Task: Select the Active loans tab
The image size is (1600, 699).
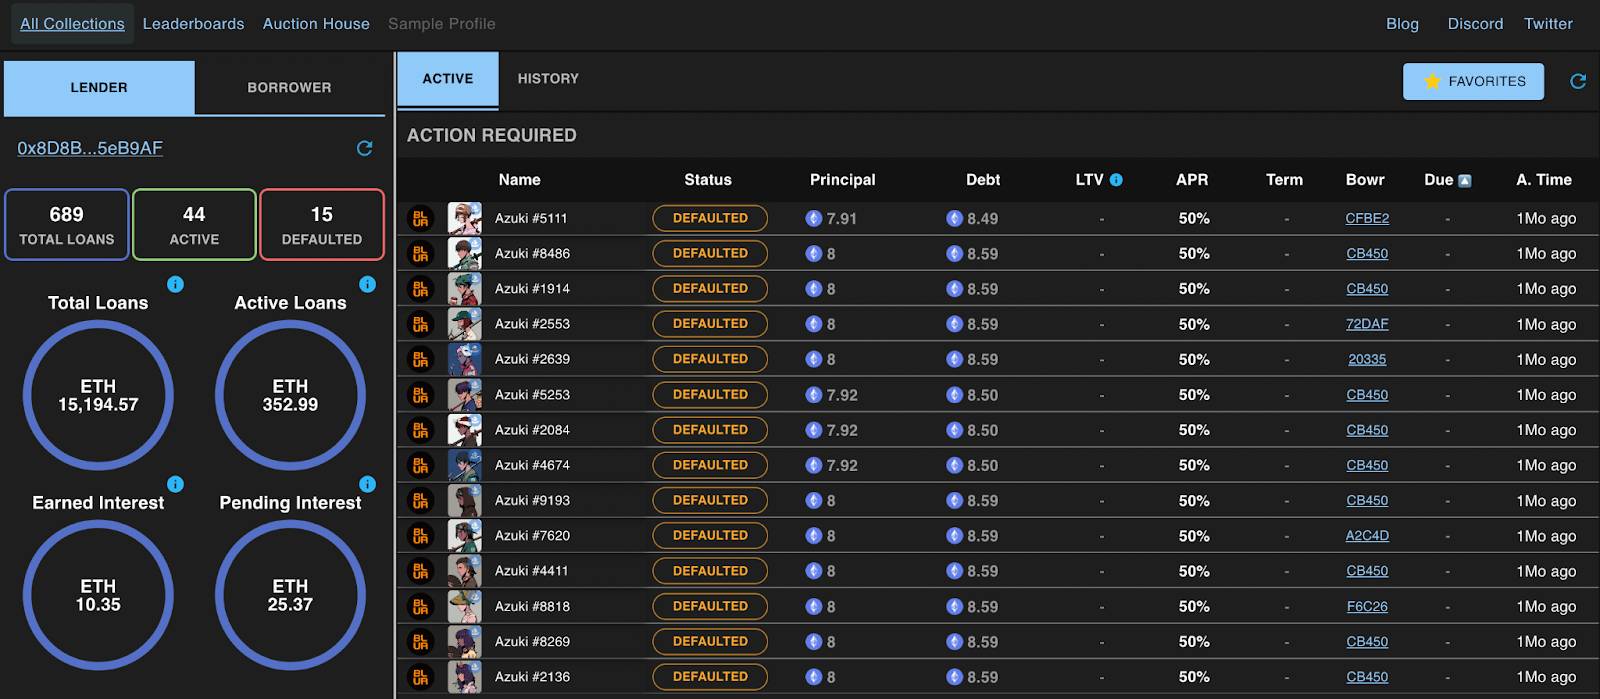Action: (x=448, y=79)
